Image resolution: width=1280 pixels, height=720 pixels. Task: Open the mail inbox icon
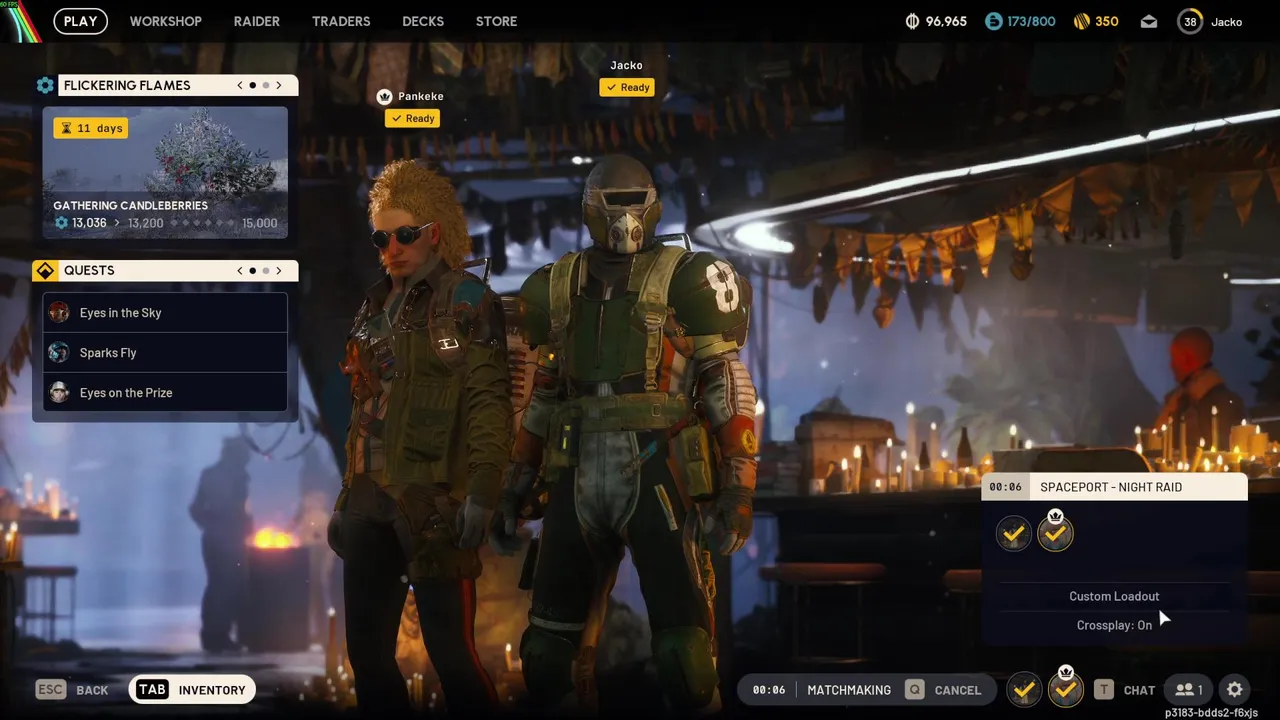click(x=1149, y=21)
